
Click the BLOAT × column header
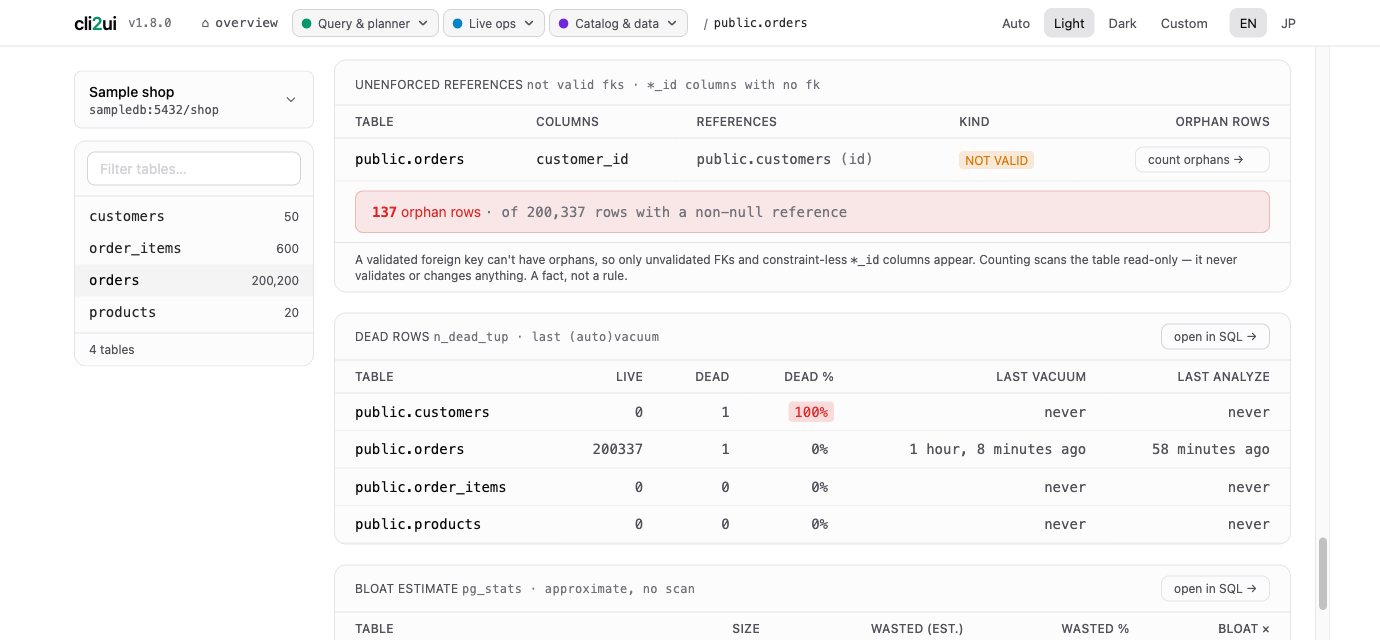point(1244,629)
